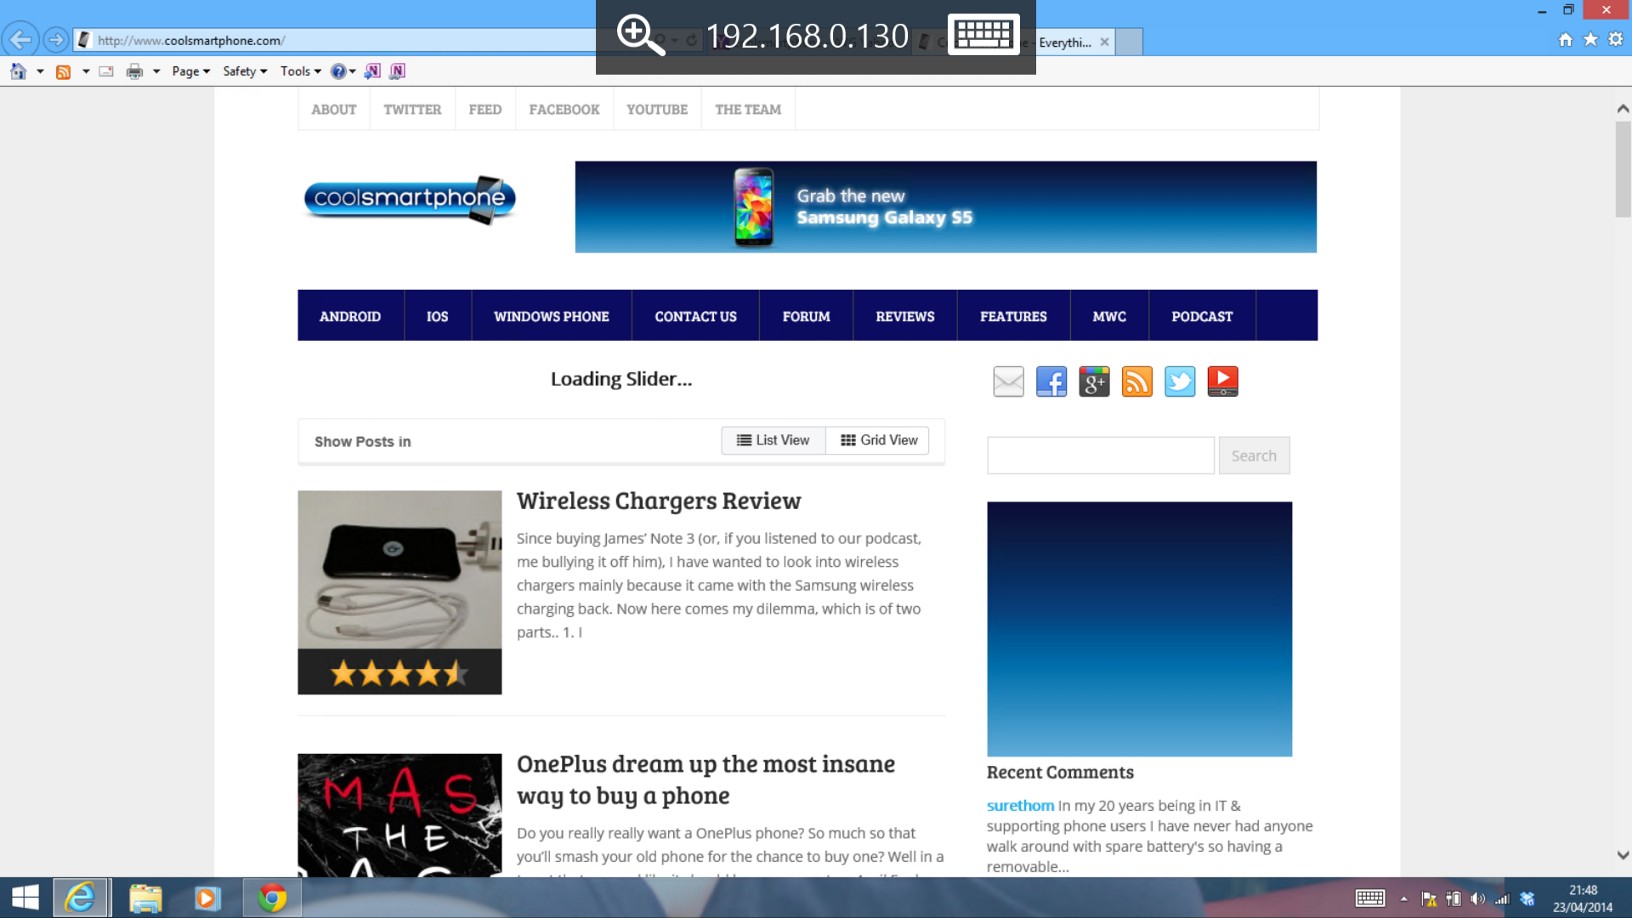This screenshot has width=1632, height=918.
Task: Open the REVIEWS navigation tab
Action: coord(905,316)
